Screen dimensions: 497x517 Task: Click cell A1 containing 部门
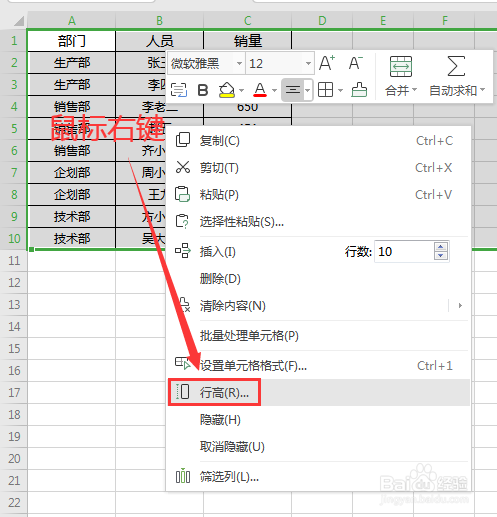point(71,41)
